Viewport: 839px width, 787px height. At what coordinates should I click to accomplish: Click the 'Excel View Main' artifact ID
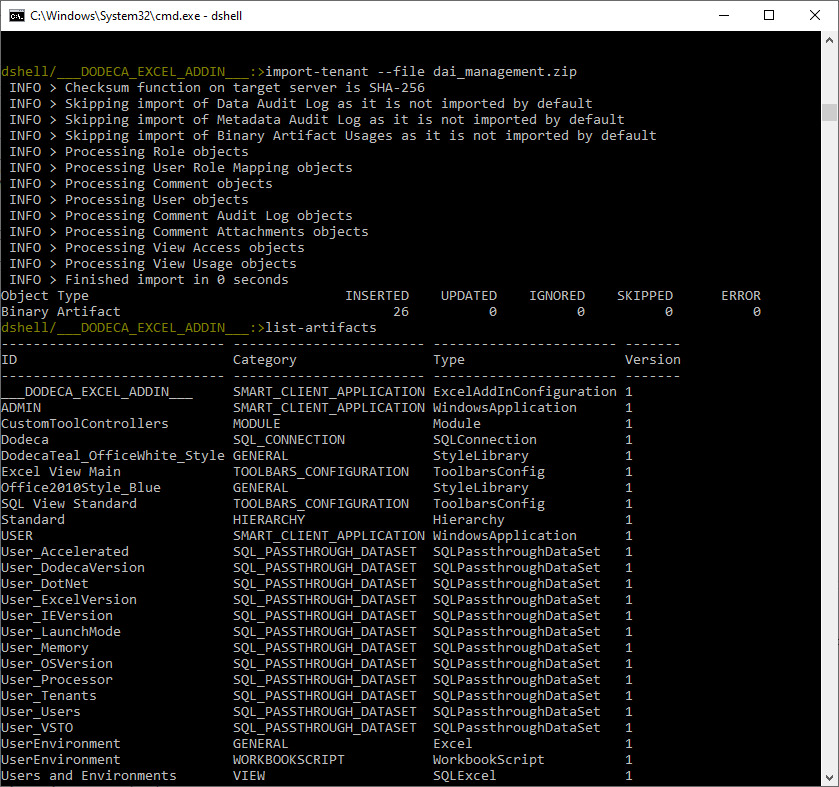click(61, 472)
